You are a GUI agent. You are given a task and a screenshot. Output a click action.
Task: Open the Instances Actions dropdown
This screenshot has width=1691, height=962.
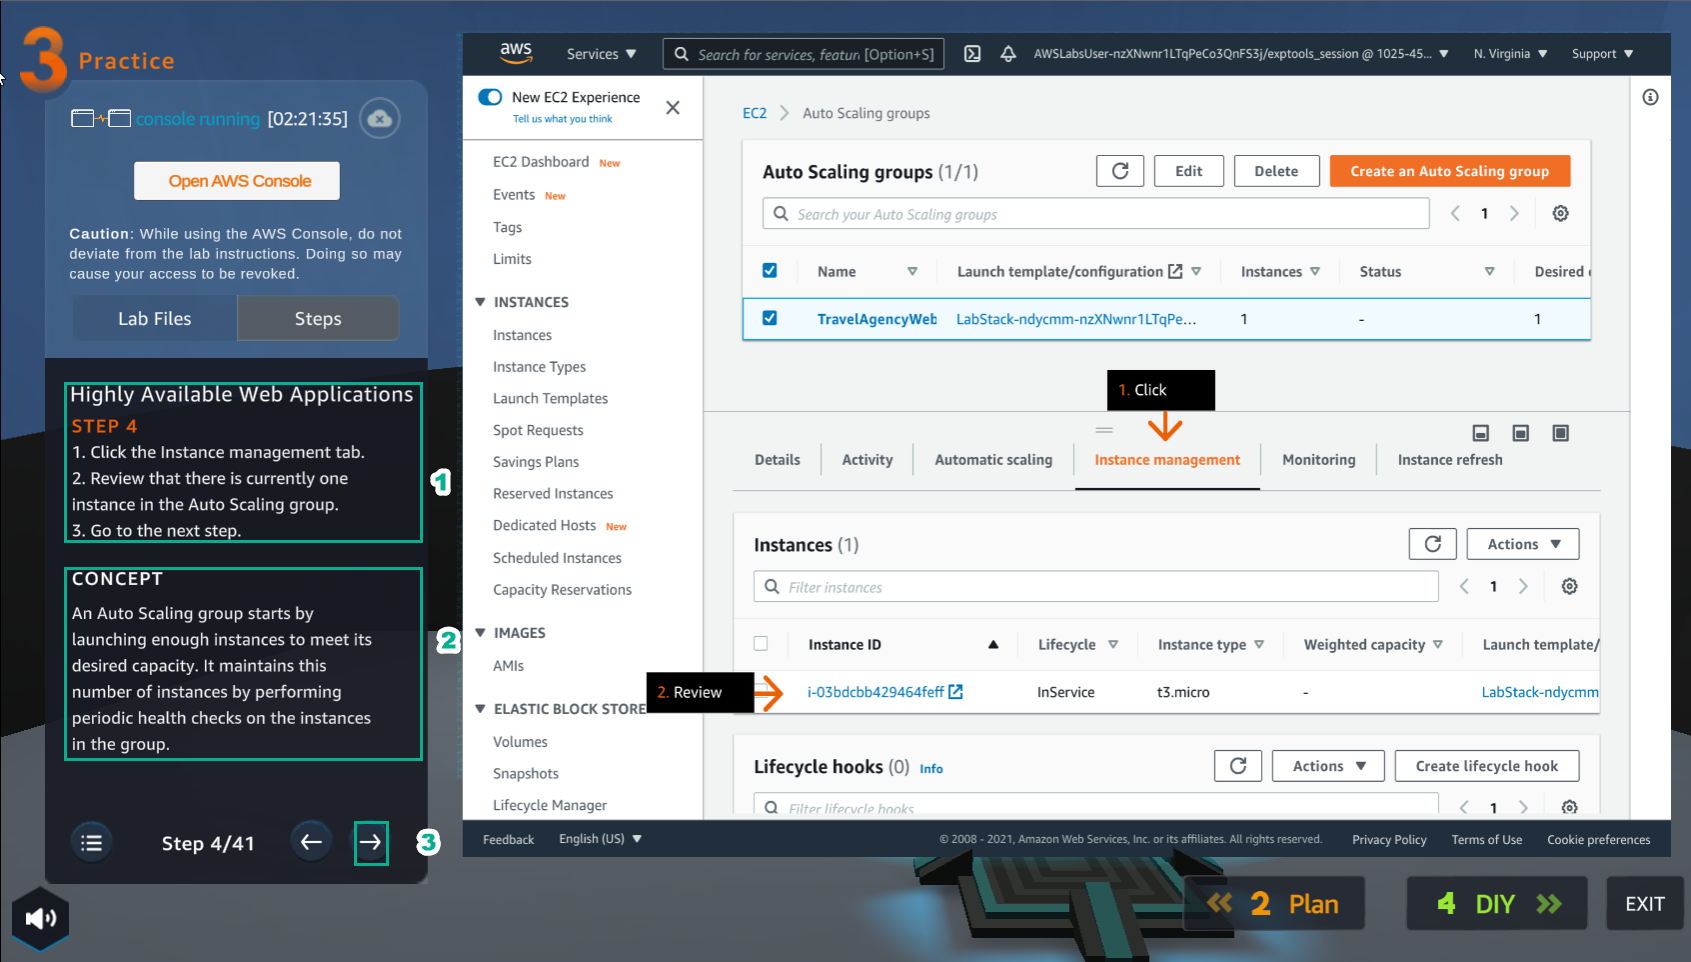point(1523,544)
